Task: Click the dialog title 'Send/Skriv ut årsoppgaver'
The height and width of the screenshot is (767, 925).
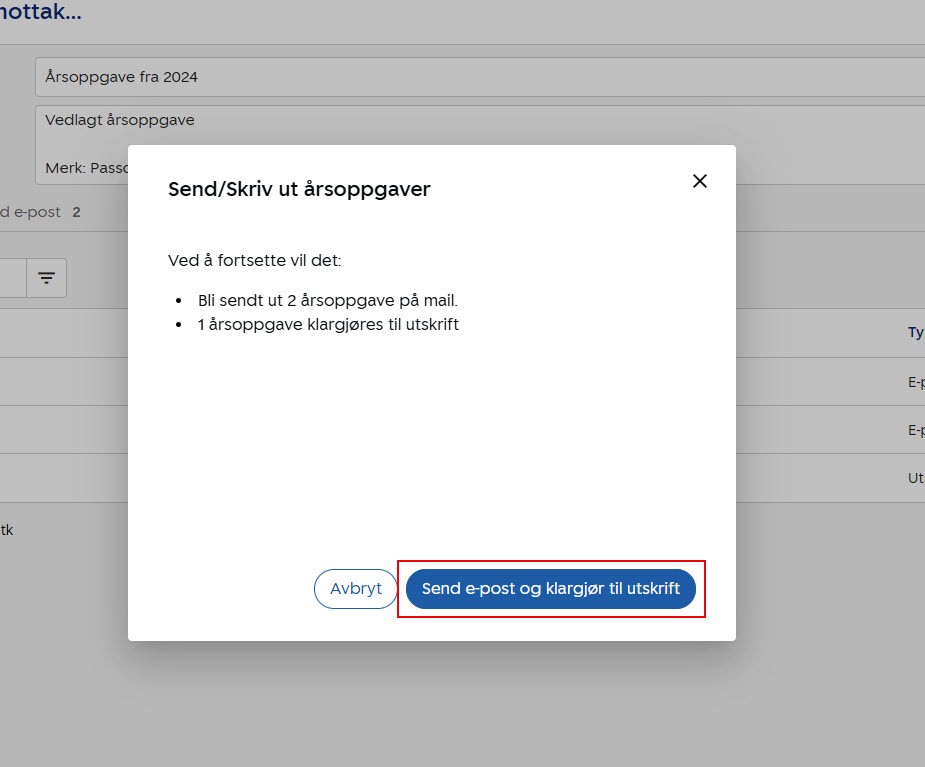Action: click(x=297, y=188)
